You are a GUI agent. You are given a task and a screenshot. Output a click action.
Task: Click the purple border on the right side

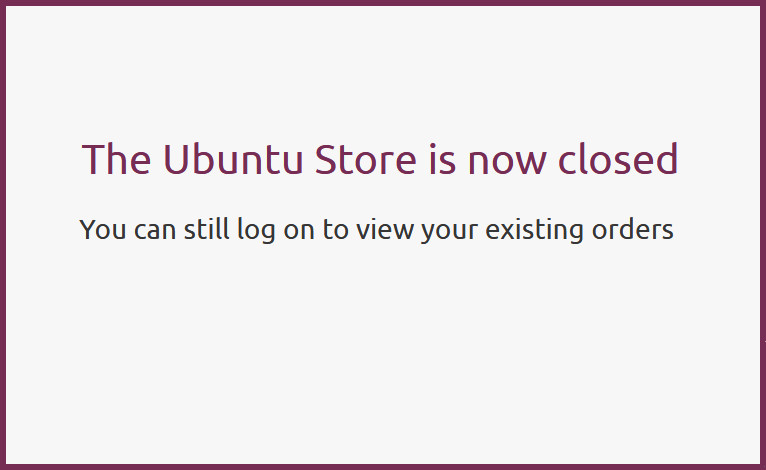(x=762, y=235)
